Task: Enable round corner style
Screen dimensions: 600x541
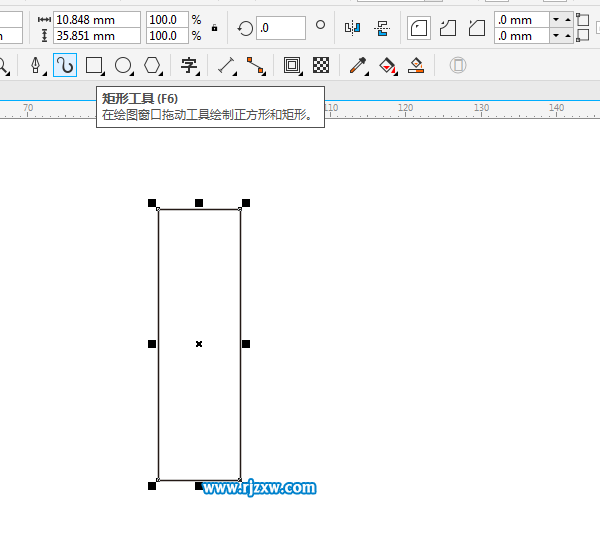Action: click(x=419, y=28)
